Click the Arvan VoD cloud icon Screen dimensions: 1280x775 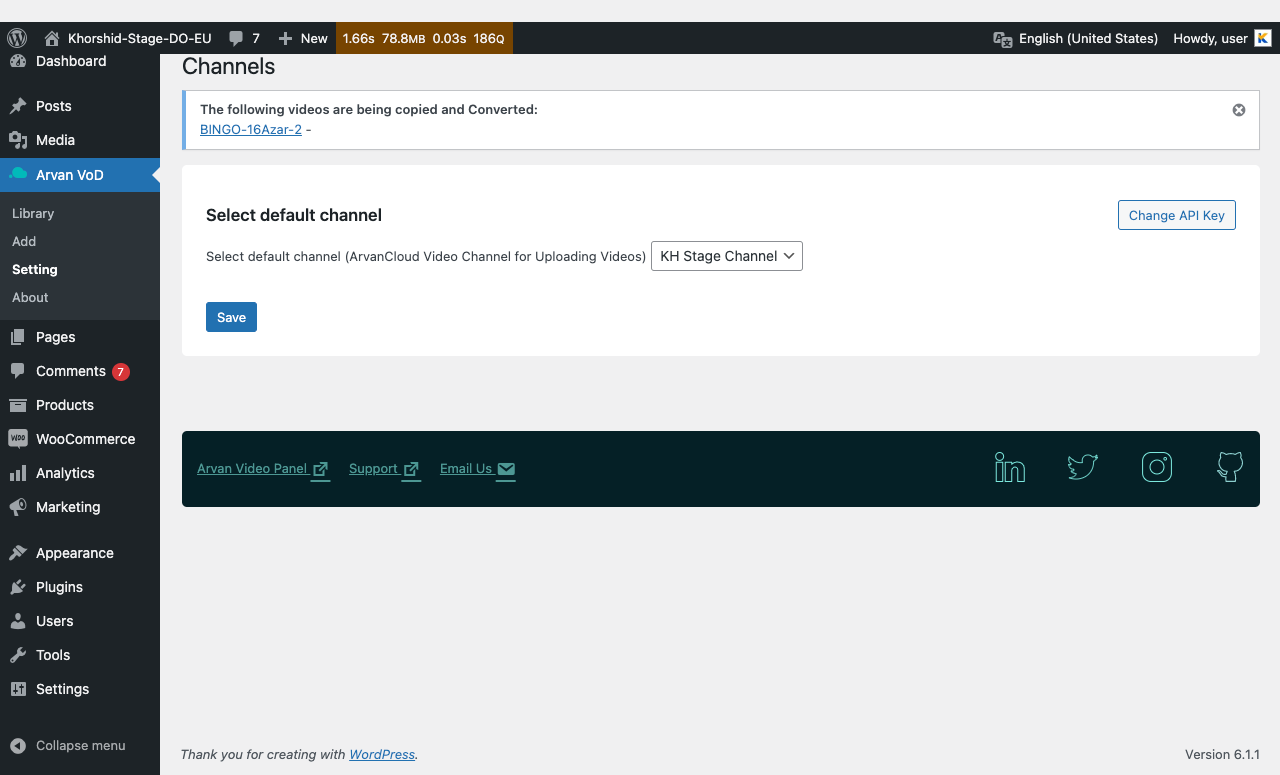click(x=18, y=174)
